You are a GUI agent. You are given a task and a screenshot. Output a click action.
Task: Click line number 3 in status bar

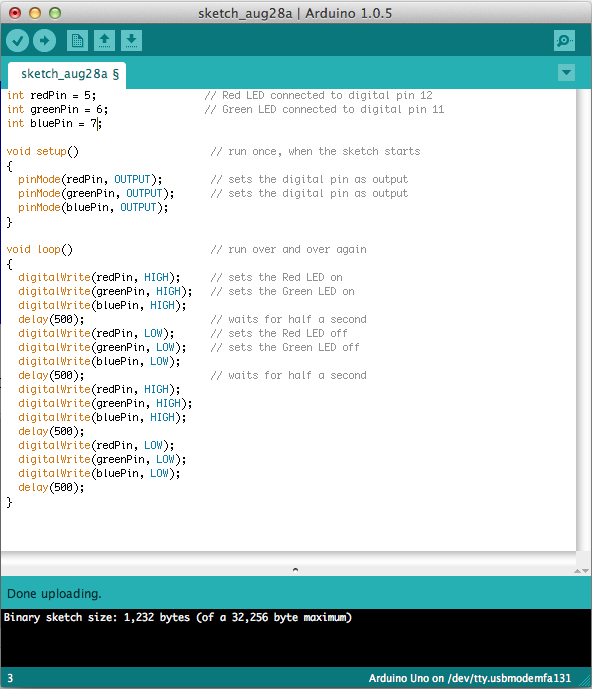coord(10,678)
